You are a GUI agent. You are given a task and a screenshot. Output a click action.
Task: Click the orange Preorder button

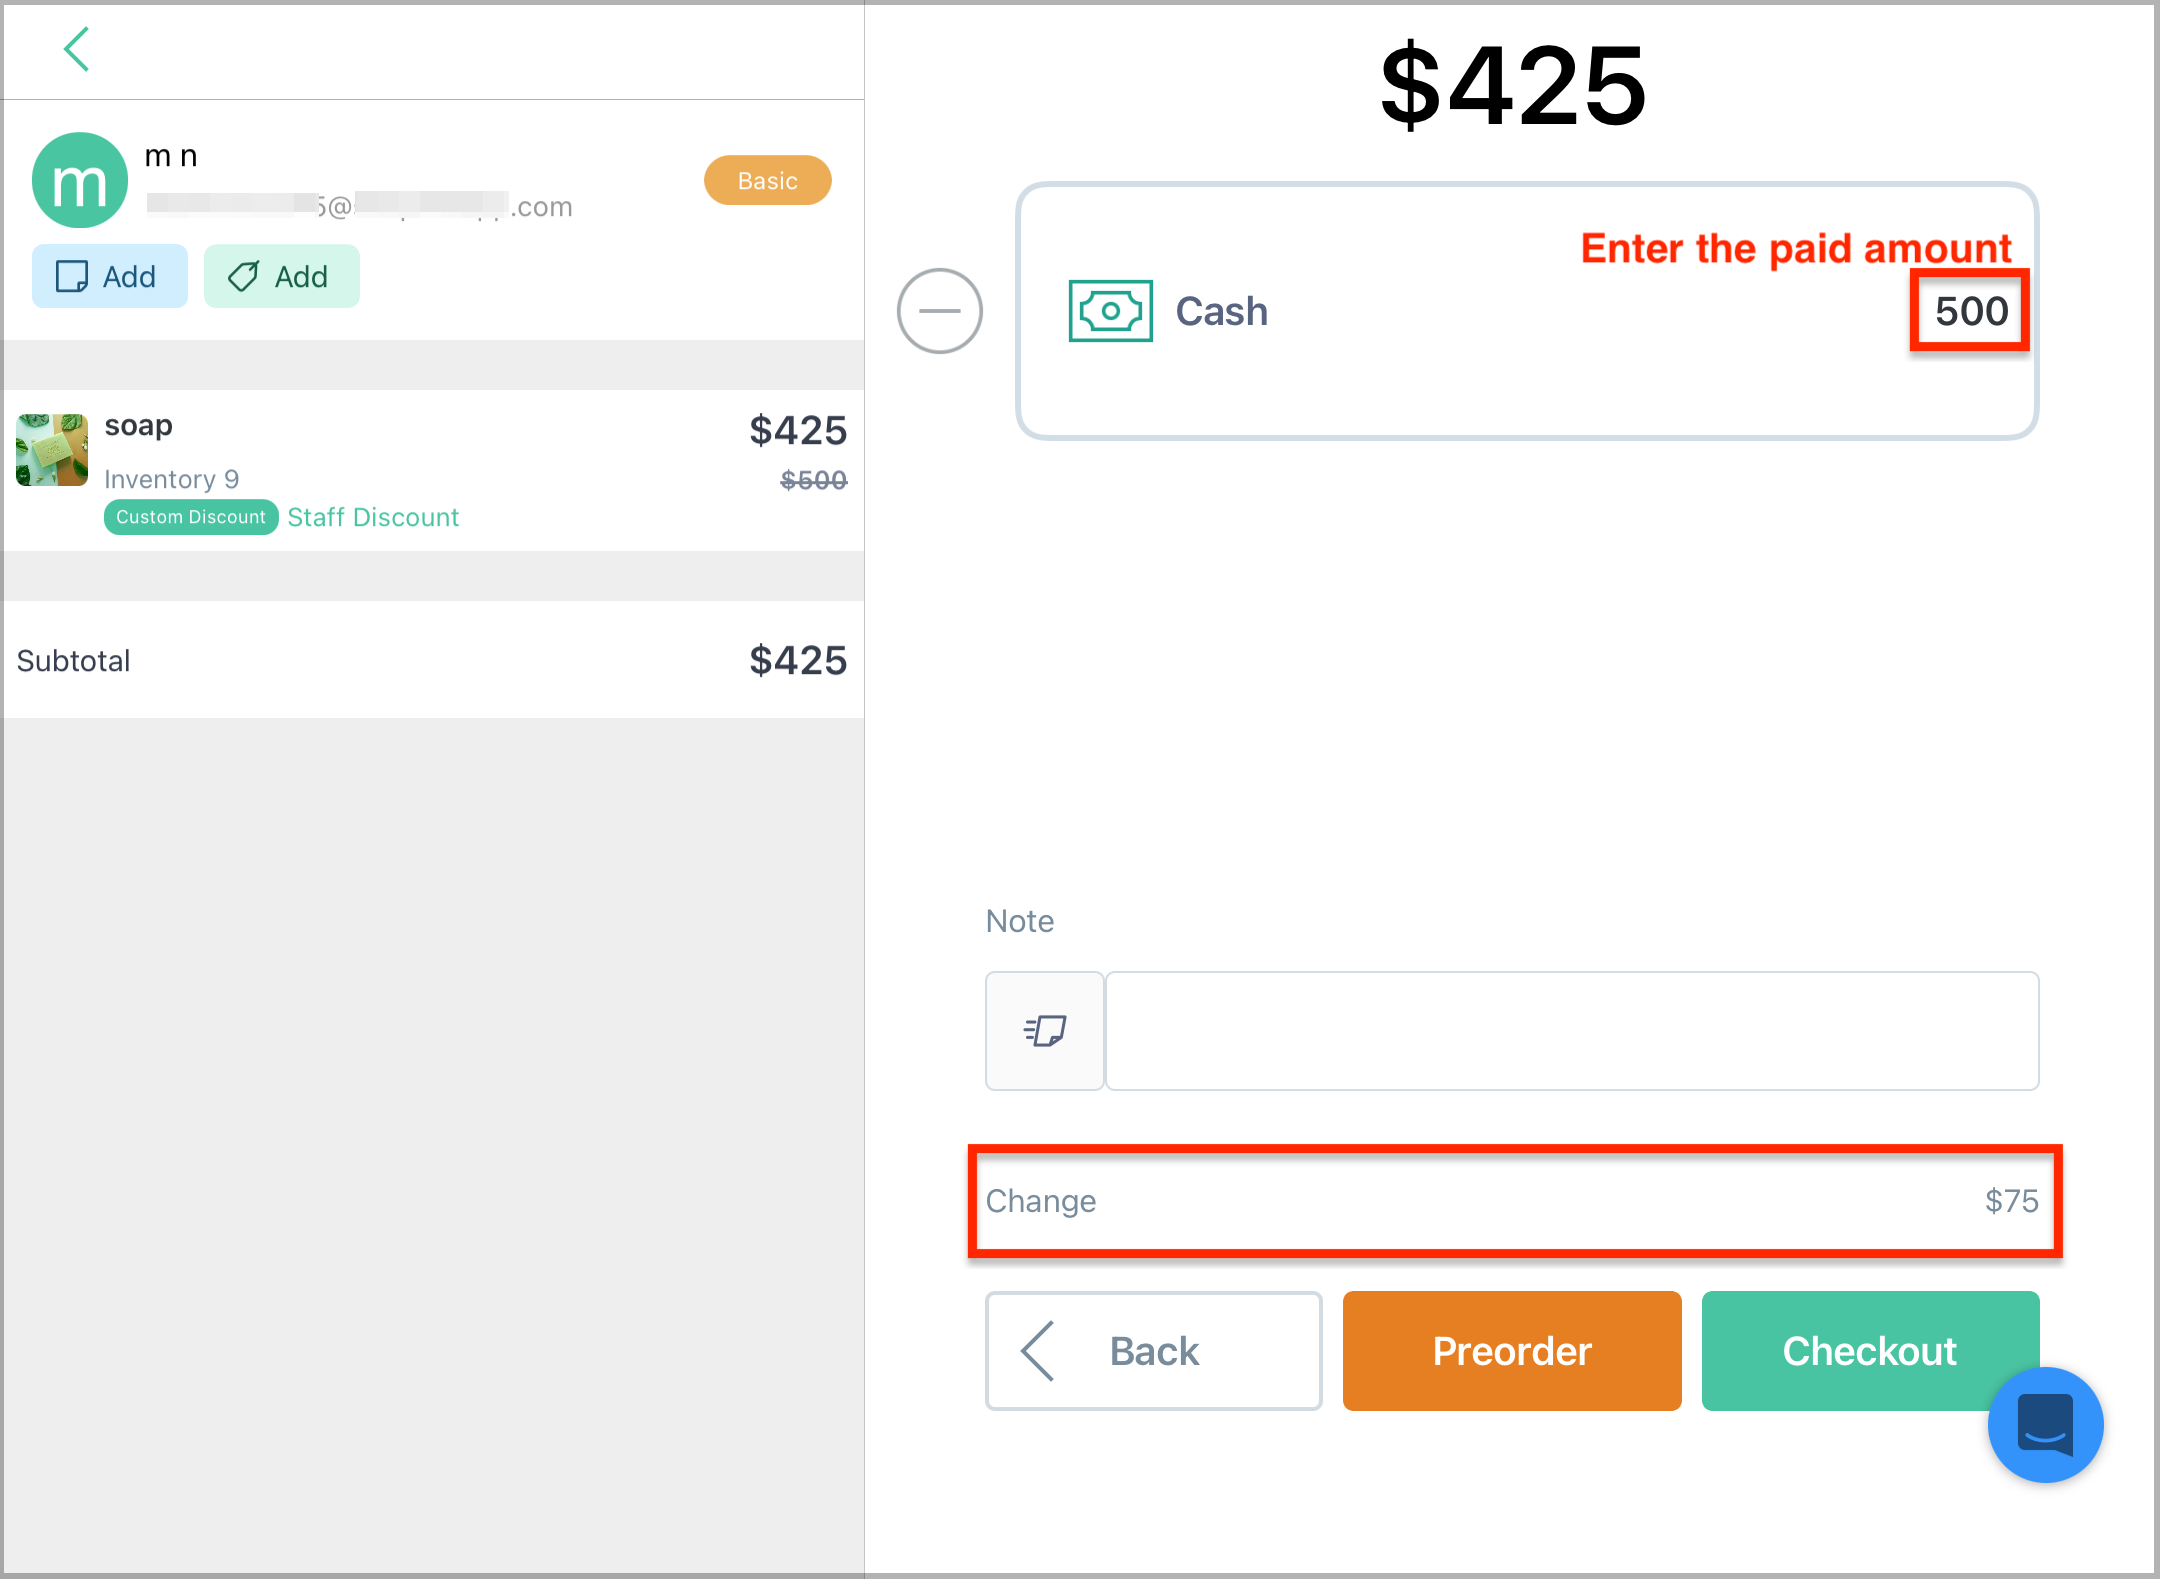[1512, 1350]
